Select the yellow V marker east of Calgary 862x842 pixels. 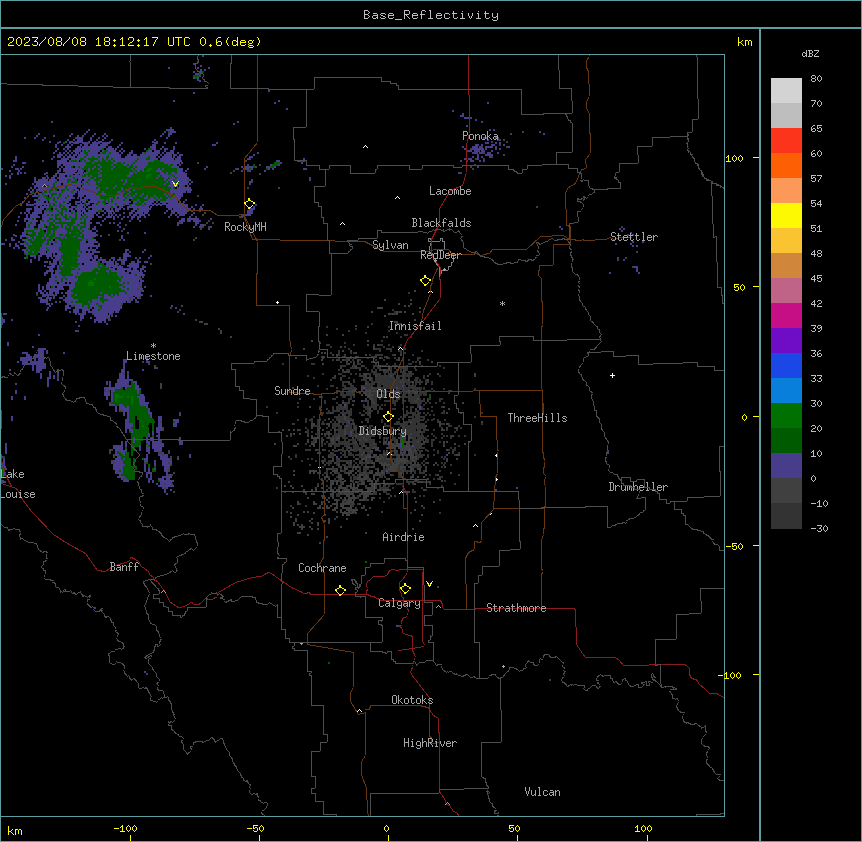[429, 584]
